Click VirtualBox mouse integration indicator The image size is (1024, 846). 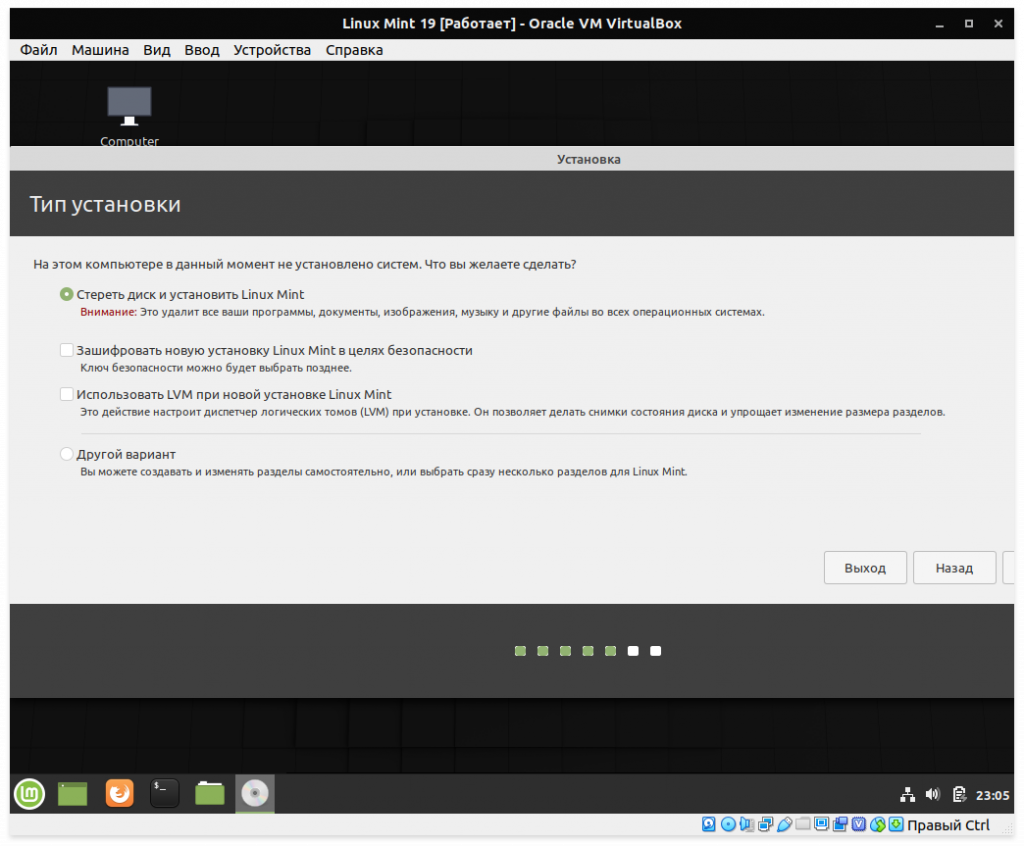[878, 824]
